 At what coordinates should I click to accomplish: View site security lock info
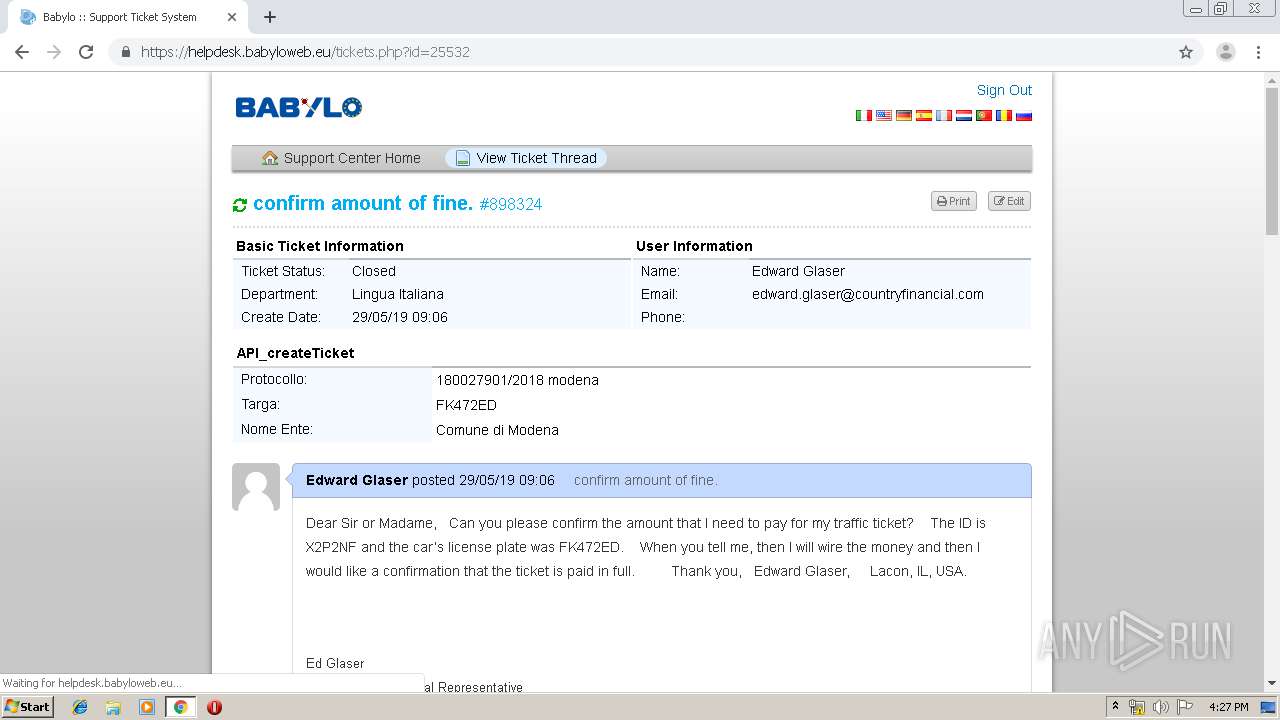pyautogui.click(x=126, y=52)
